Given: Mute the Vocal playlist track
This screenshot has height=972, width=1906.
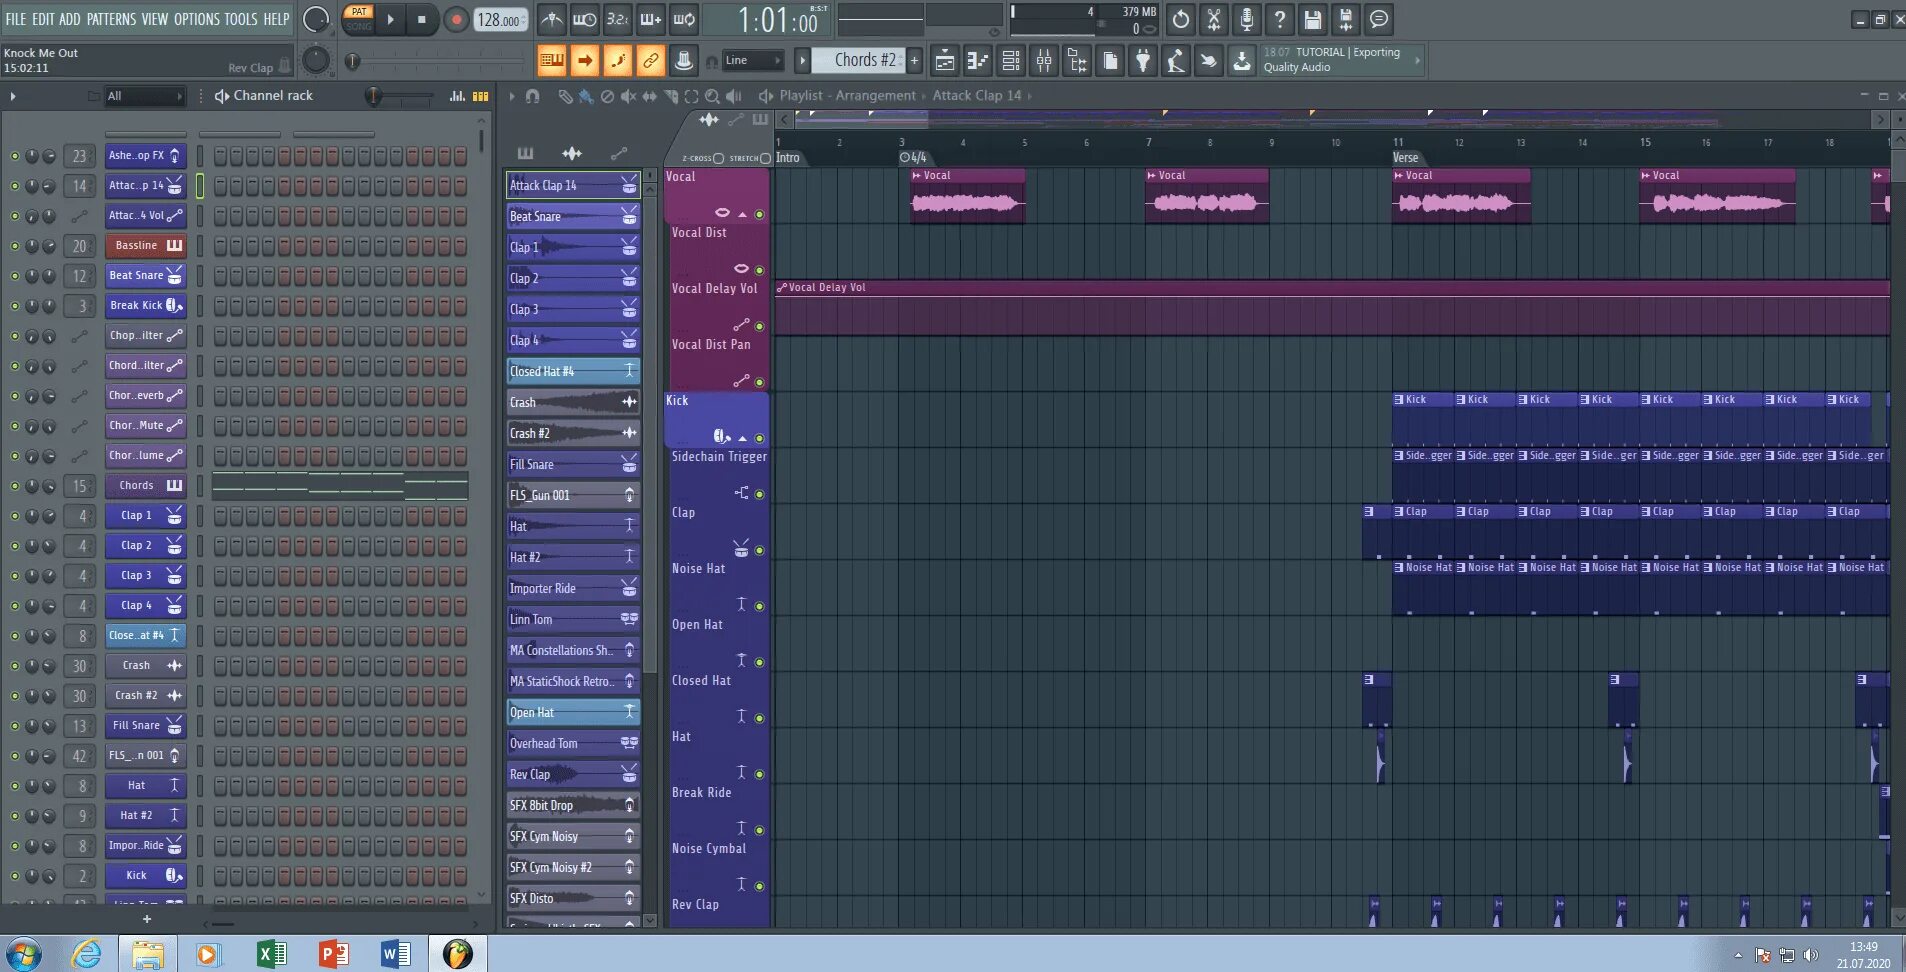Looking at the screenshot, I should [759, 214].
